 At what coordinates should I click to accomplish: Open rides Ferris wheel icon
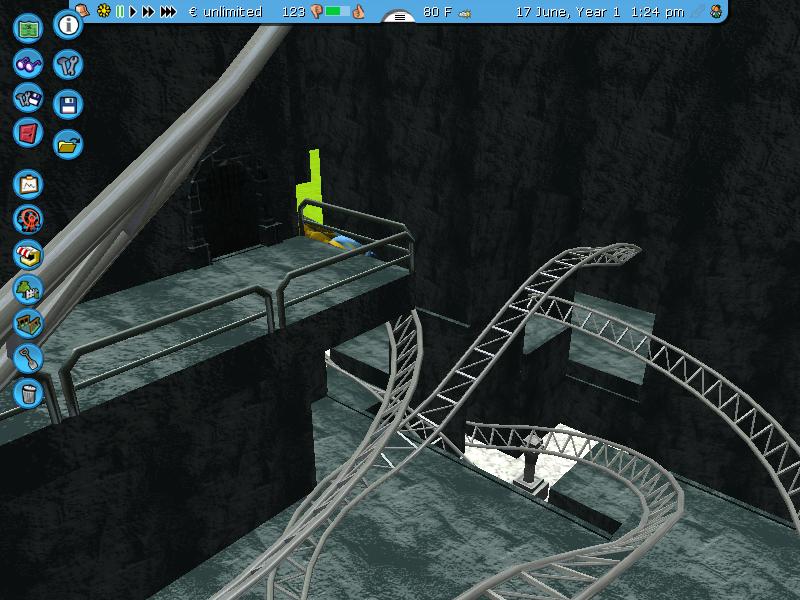[x=28, y=220]
